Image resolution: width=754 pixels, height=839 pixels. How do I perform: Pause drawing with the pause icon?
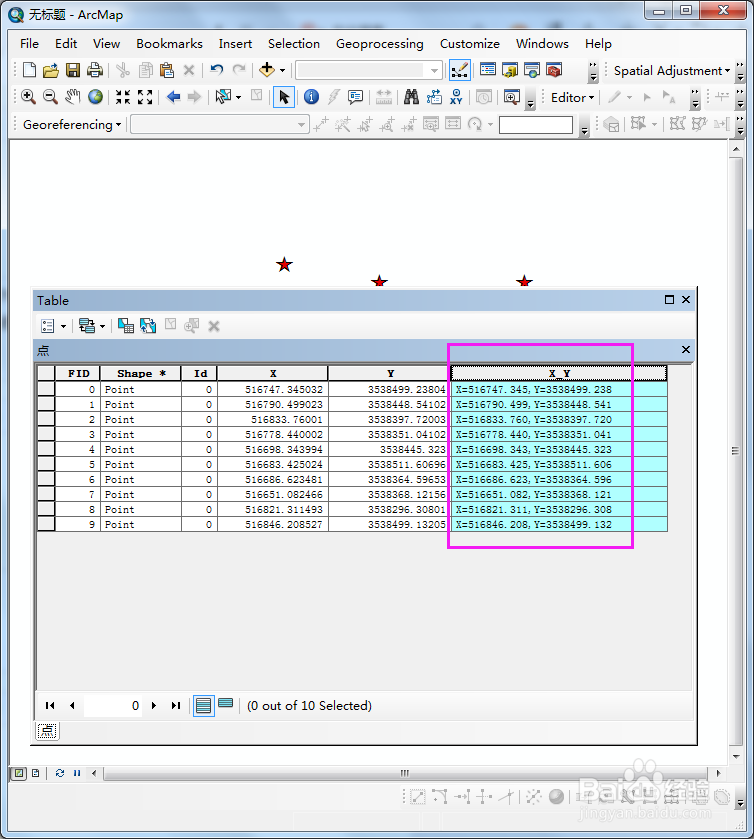77,773
